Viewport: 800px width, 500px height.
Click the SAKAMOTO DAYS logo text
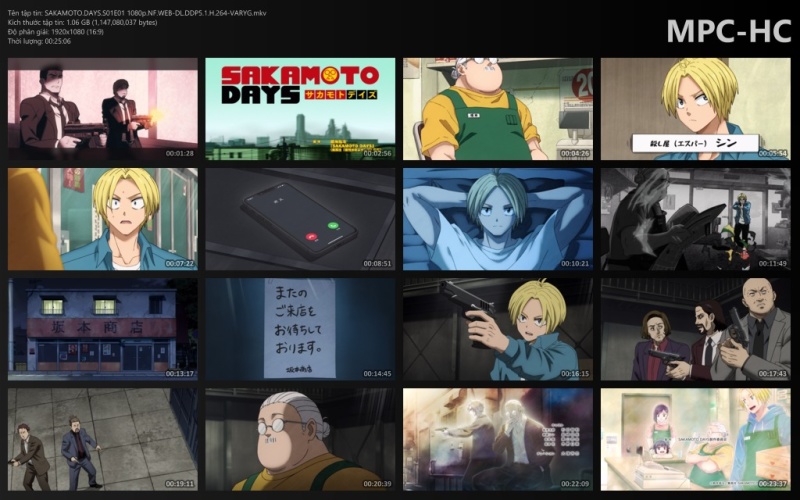(x=300, y=85)
